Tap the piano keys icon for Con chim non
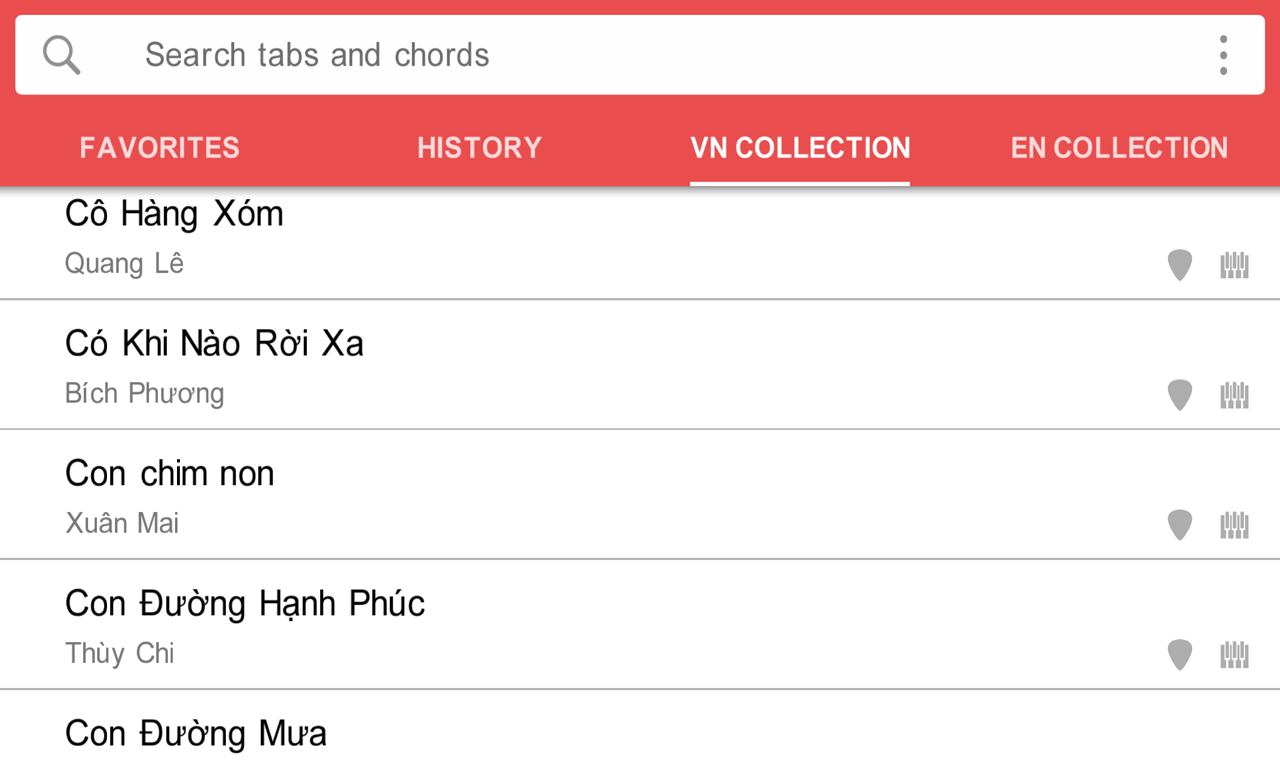Viewport: 1280px width, 768px height. point(1235,525)
